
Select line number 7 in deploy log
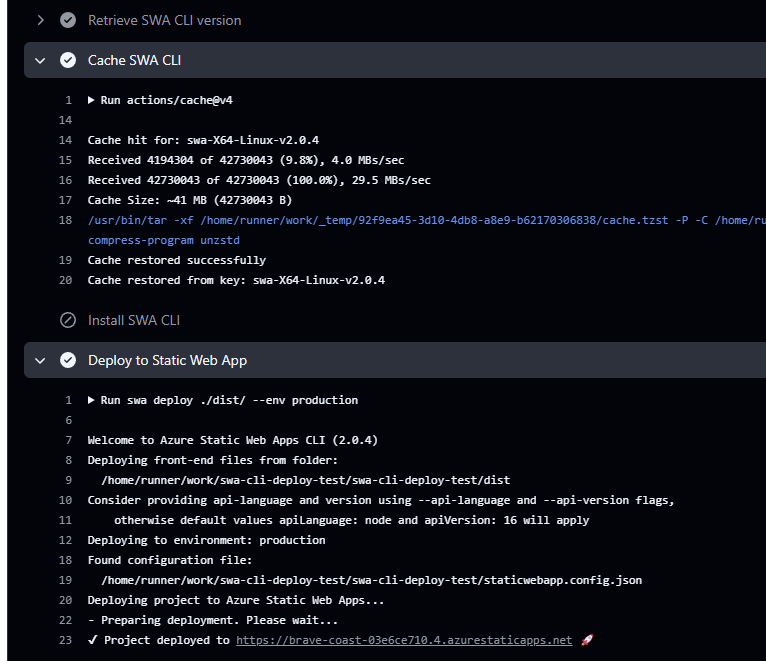68,440
